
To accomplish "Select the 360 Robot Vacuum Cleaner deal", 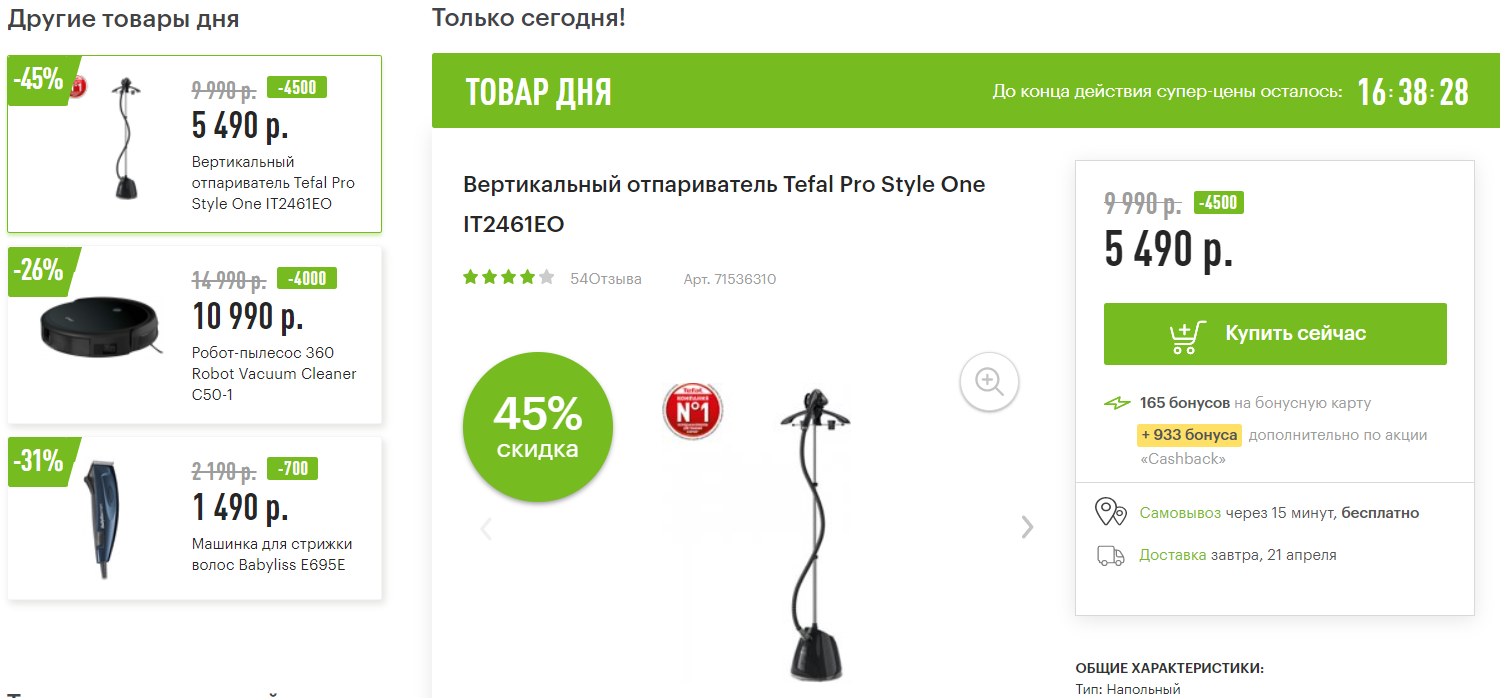I will [195, 335].
